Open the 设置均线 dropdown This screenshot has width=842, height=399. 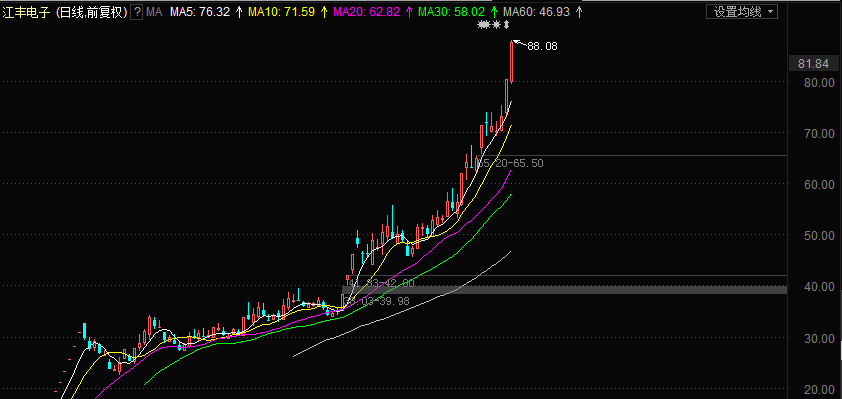click(743, 12)
